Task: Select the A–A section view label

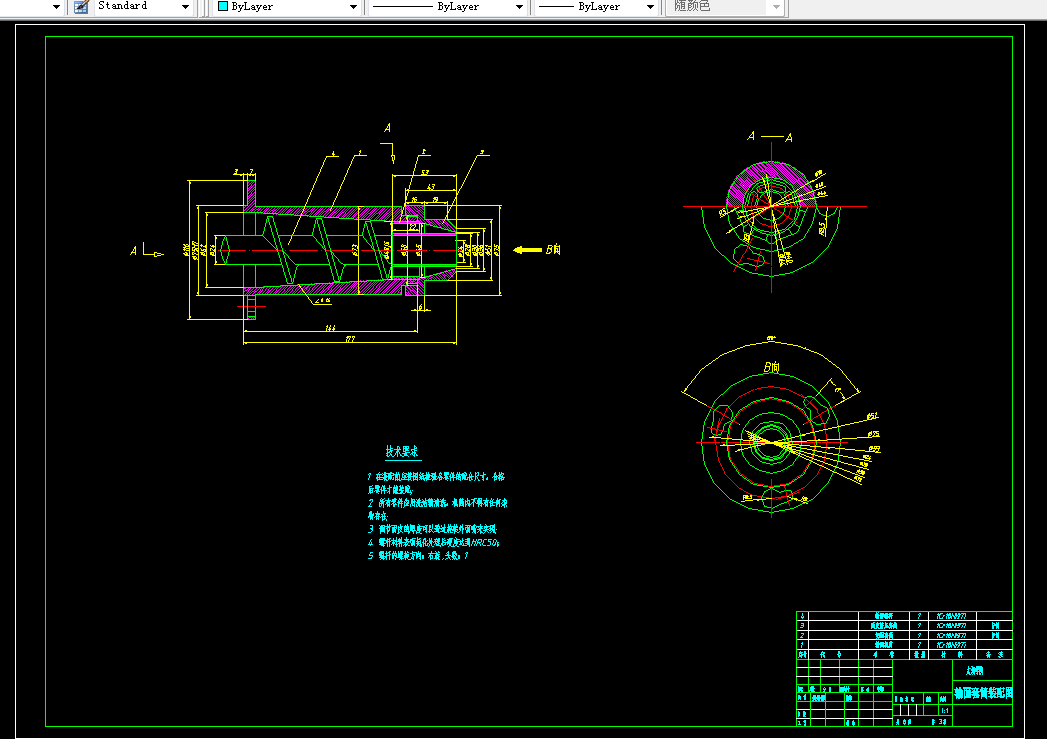Action: 770,136
